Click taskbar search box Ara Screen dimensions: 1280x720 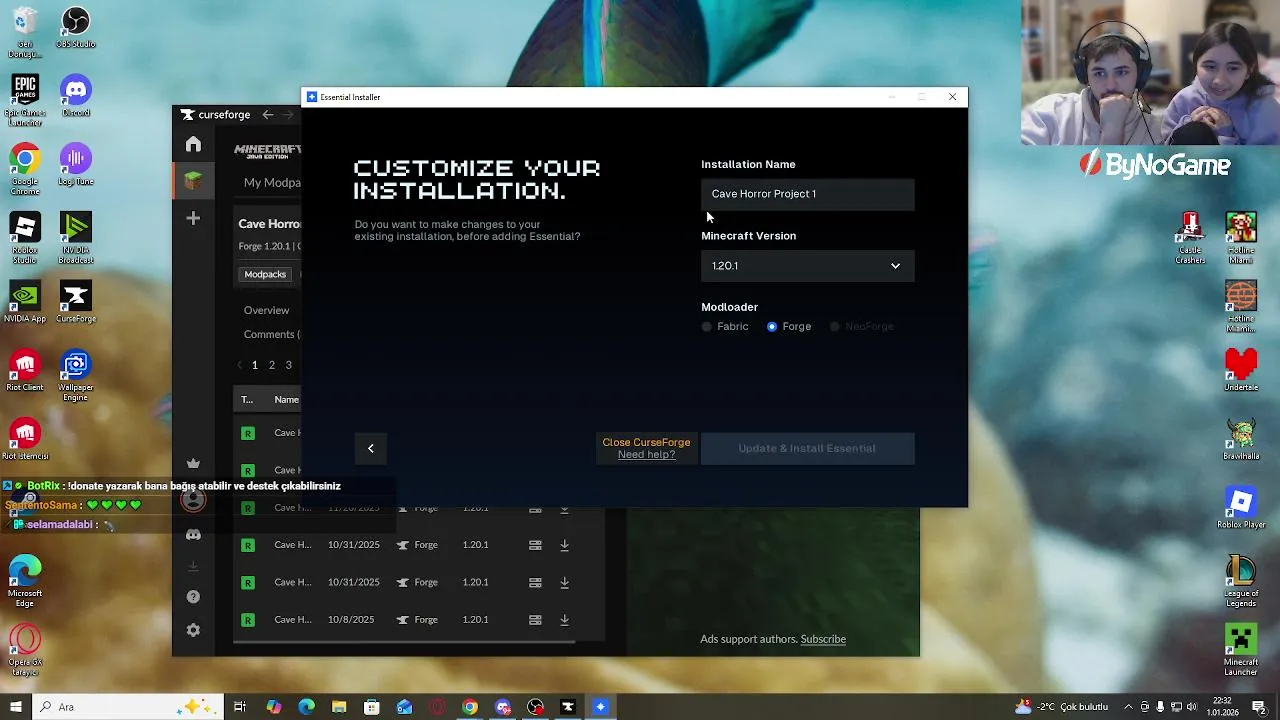130,707
